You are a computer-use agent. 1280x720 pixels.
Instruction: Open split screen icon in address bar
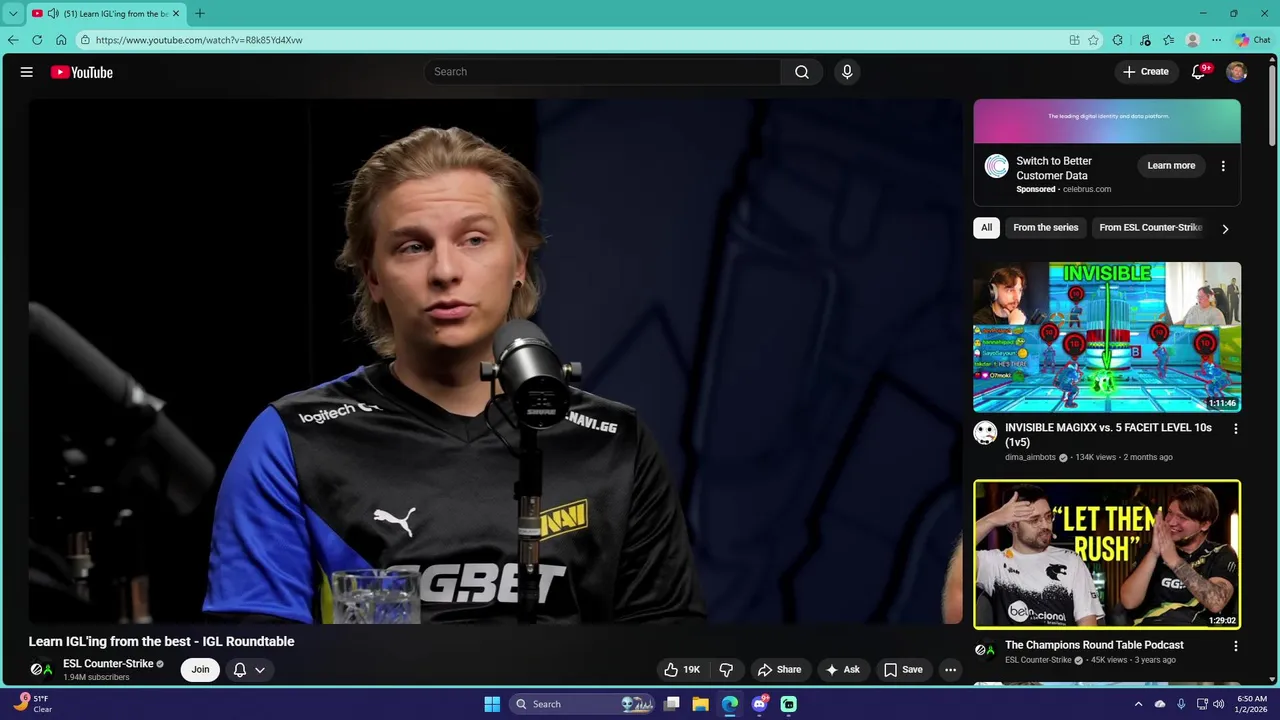click(x=1074, y=40)
